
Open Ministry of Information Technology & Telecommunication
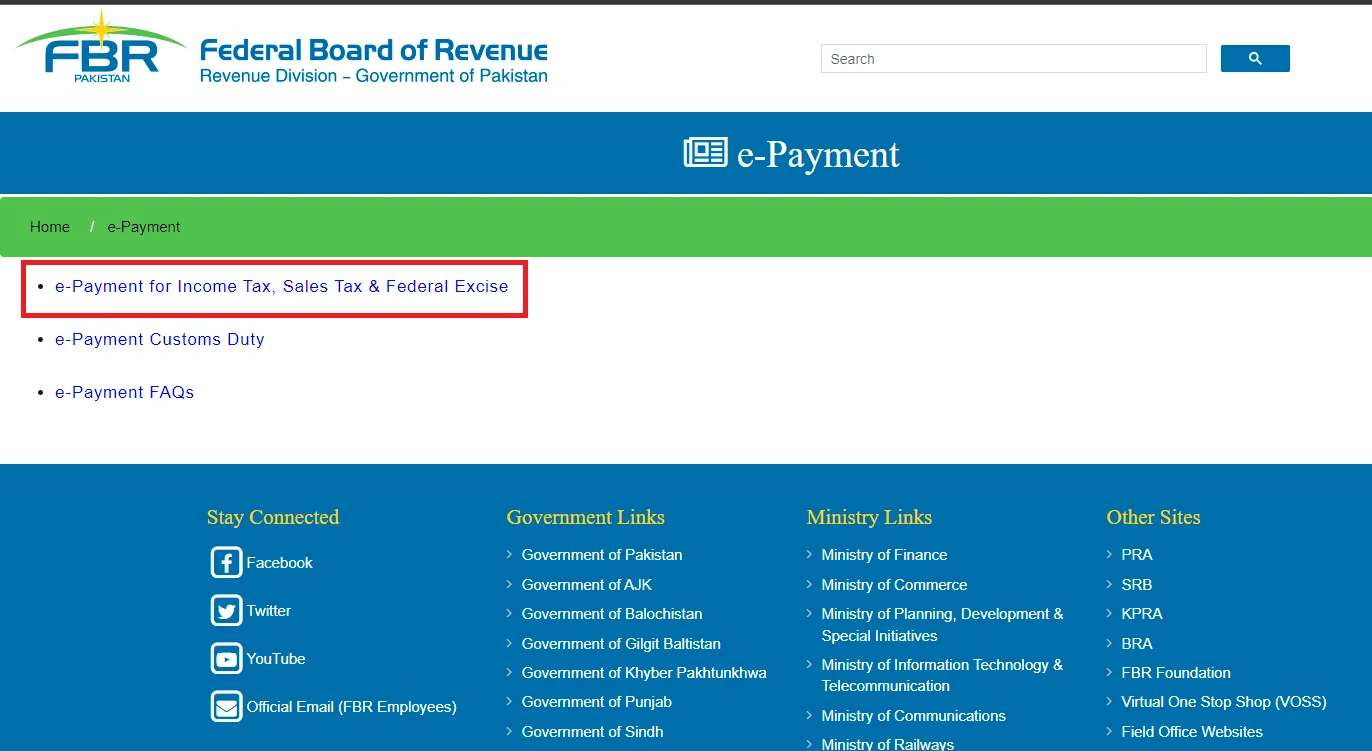pyautogui.click(x=943, y=675)
